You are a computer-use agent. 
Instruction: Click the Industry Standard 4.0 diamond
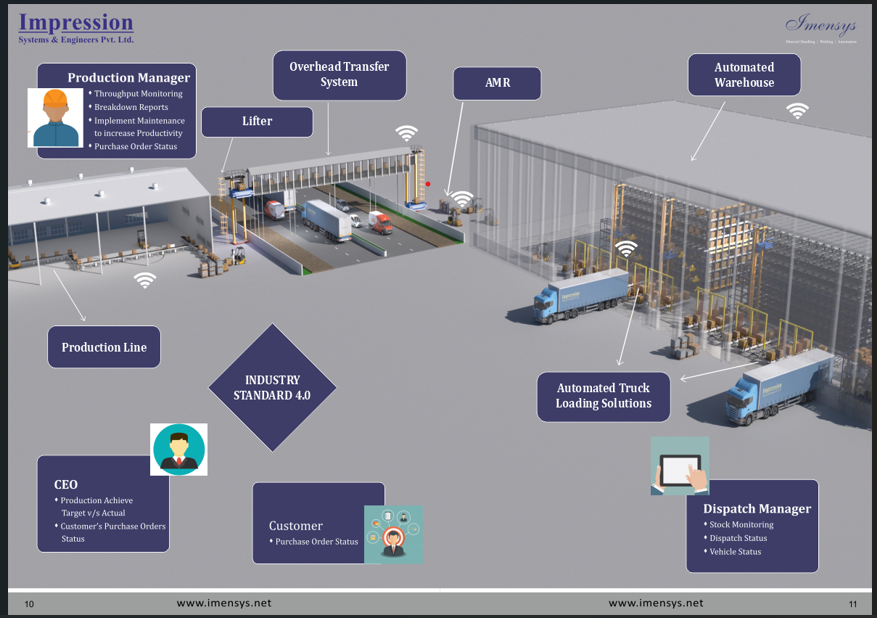[x=272, y=388]
